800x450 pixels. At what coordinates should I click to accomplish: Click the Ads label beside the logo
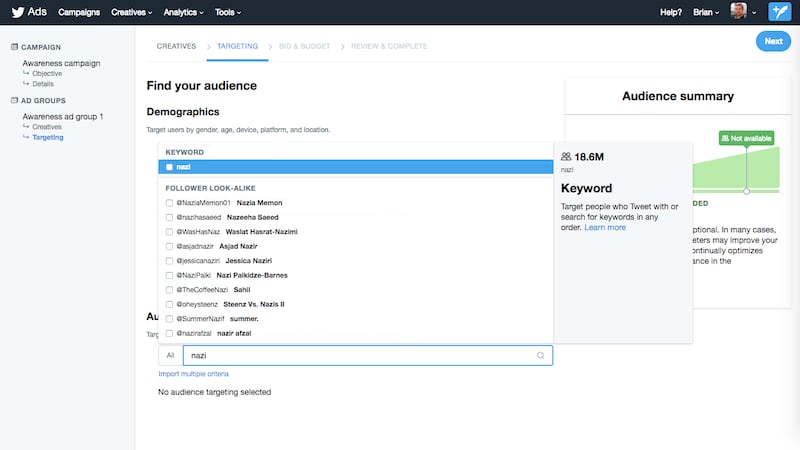coord(37,12)
